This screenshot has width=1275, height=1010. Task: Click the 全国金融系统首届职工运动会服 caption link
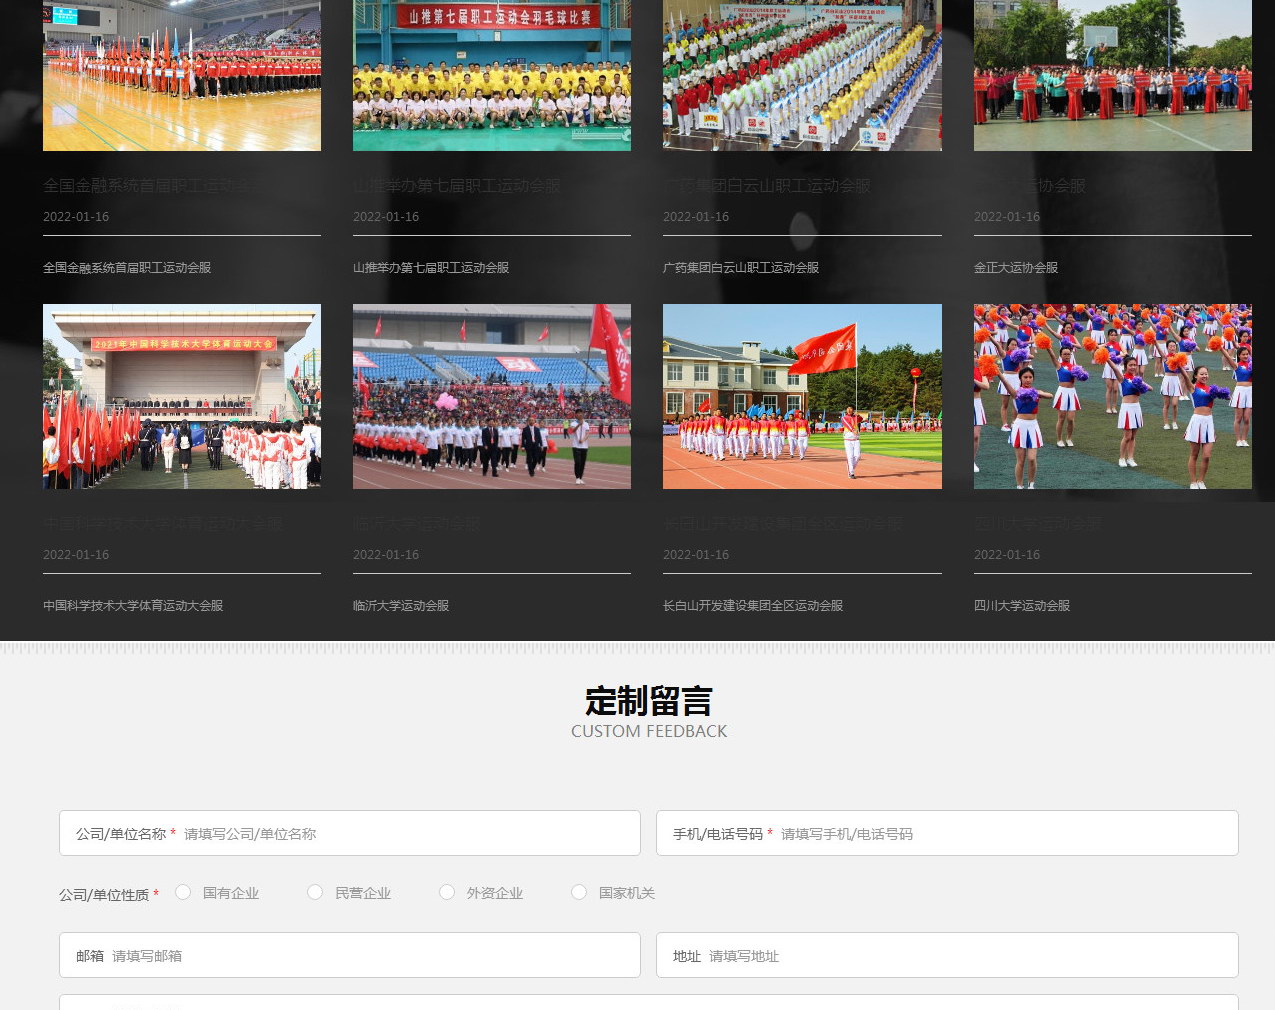coord(127,268)
